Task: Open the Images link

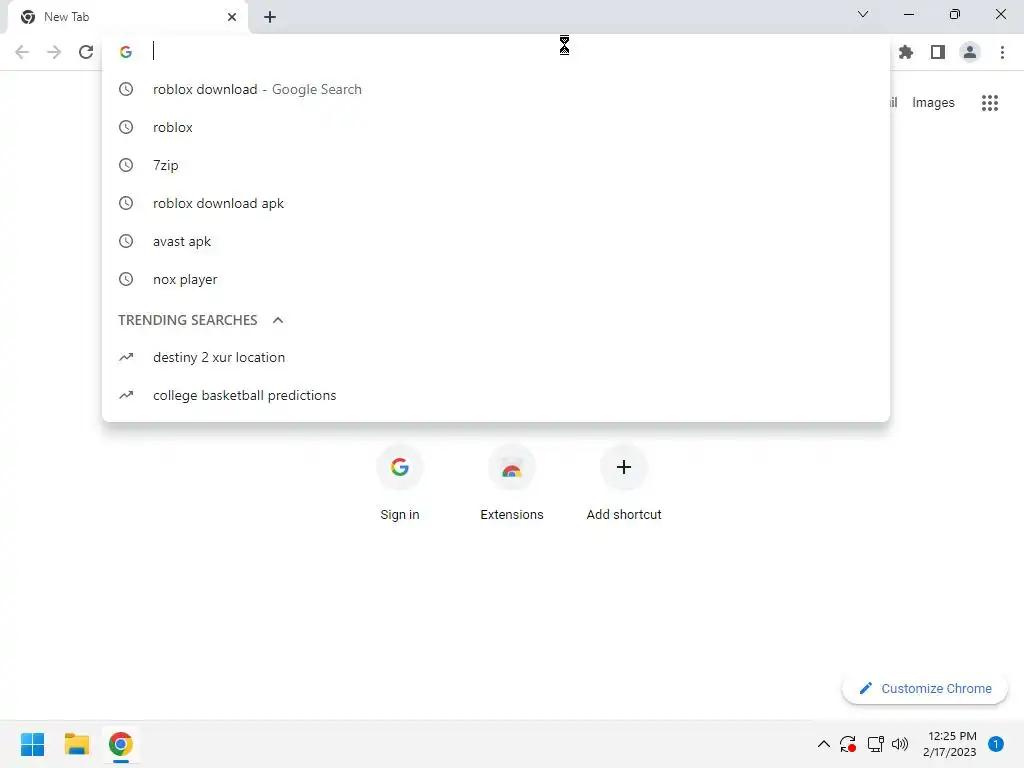Action: point(933,103)
